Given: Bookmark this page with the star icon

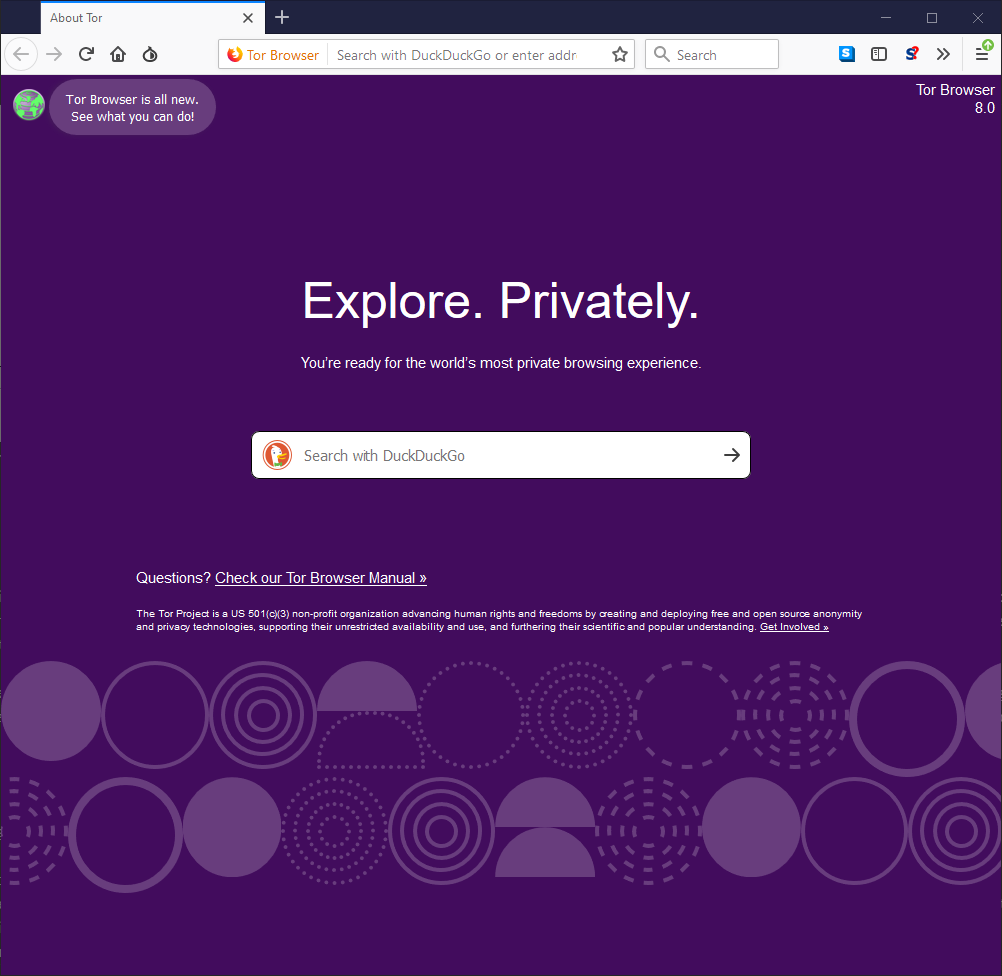Looking at the screenshot, I should 620,55.
